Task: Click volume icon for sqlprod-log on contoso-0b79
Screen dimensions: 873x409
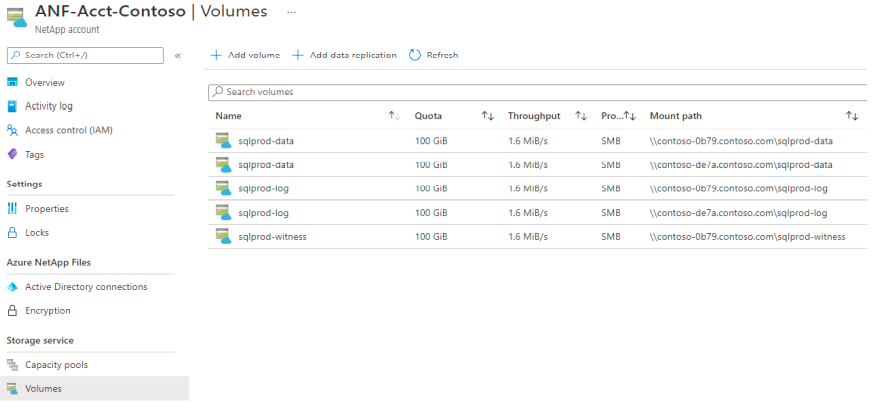Action: tap(223, 189)
